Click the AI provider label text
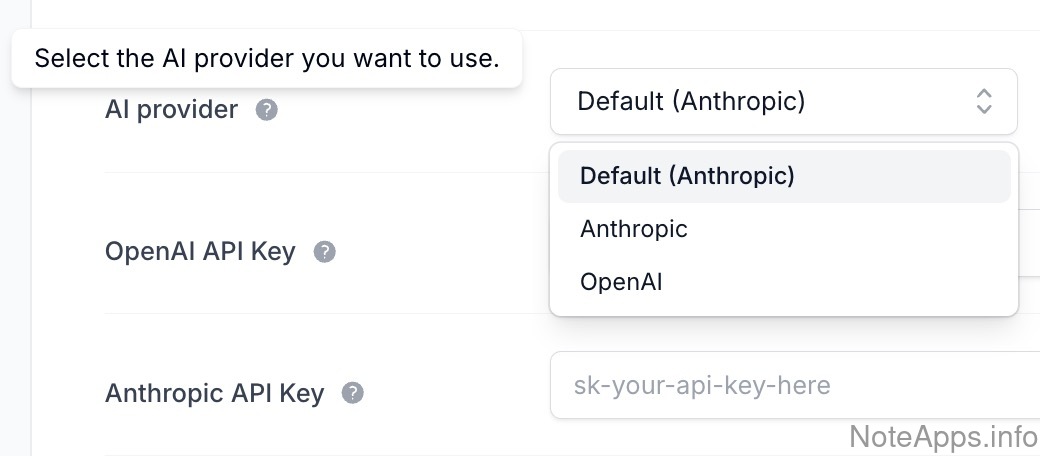This screenshot has height=456, width=1040. tap(171, 110)
